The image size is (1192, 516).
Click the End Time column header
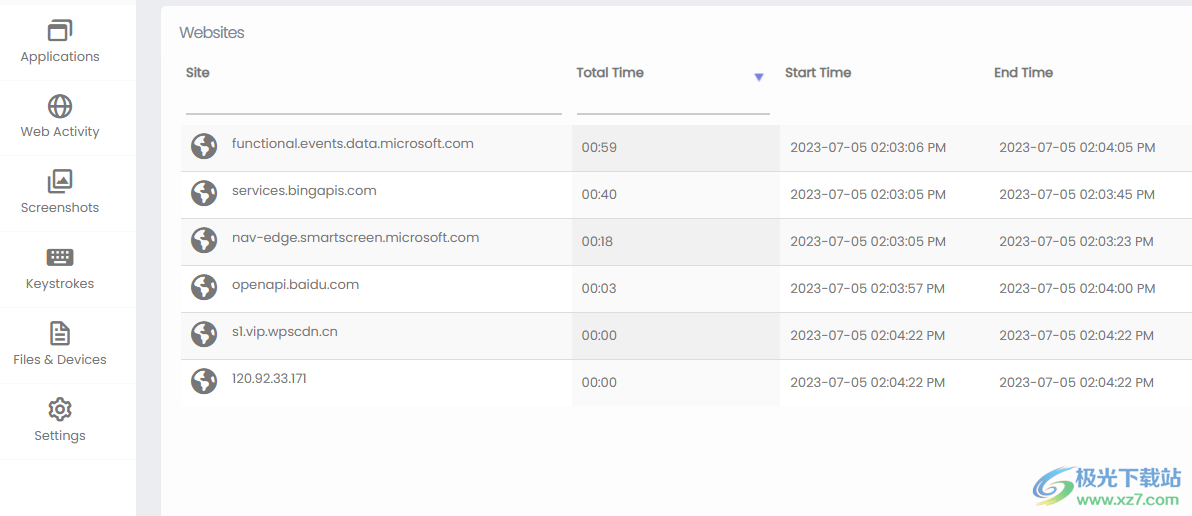pos(1023,72)
